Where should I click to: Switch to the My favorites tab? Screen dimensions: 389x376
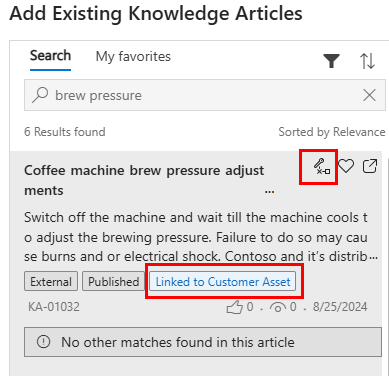133,56
